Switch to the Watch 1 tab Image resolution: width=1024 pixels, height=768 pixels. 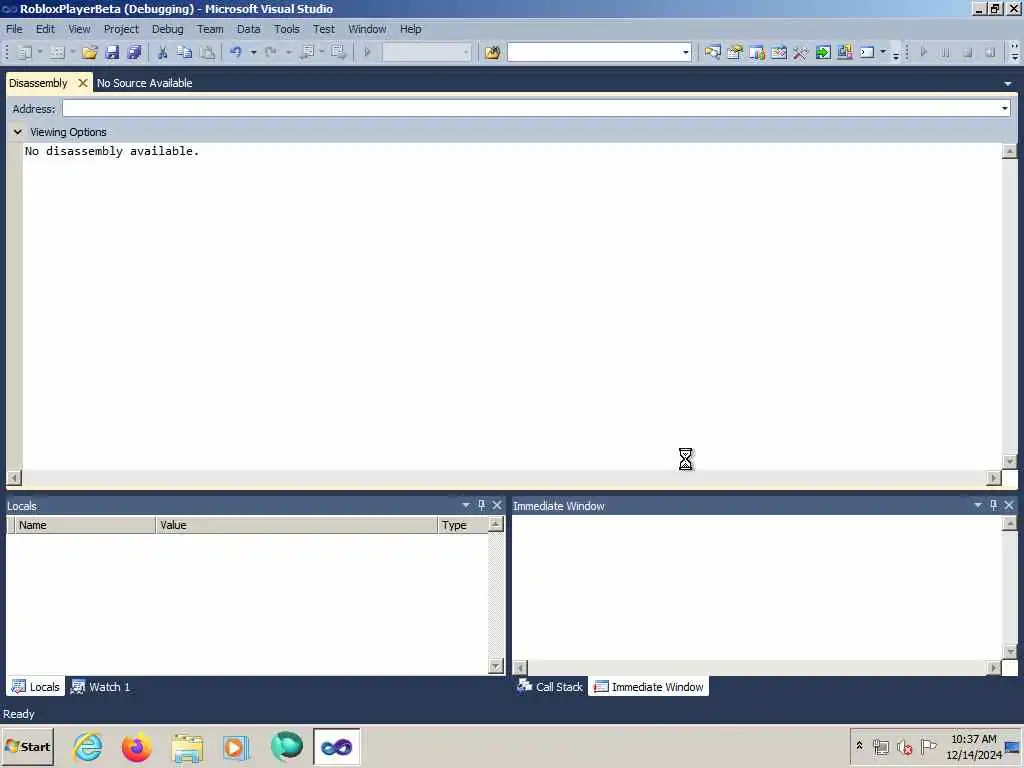point(101,686)
